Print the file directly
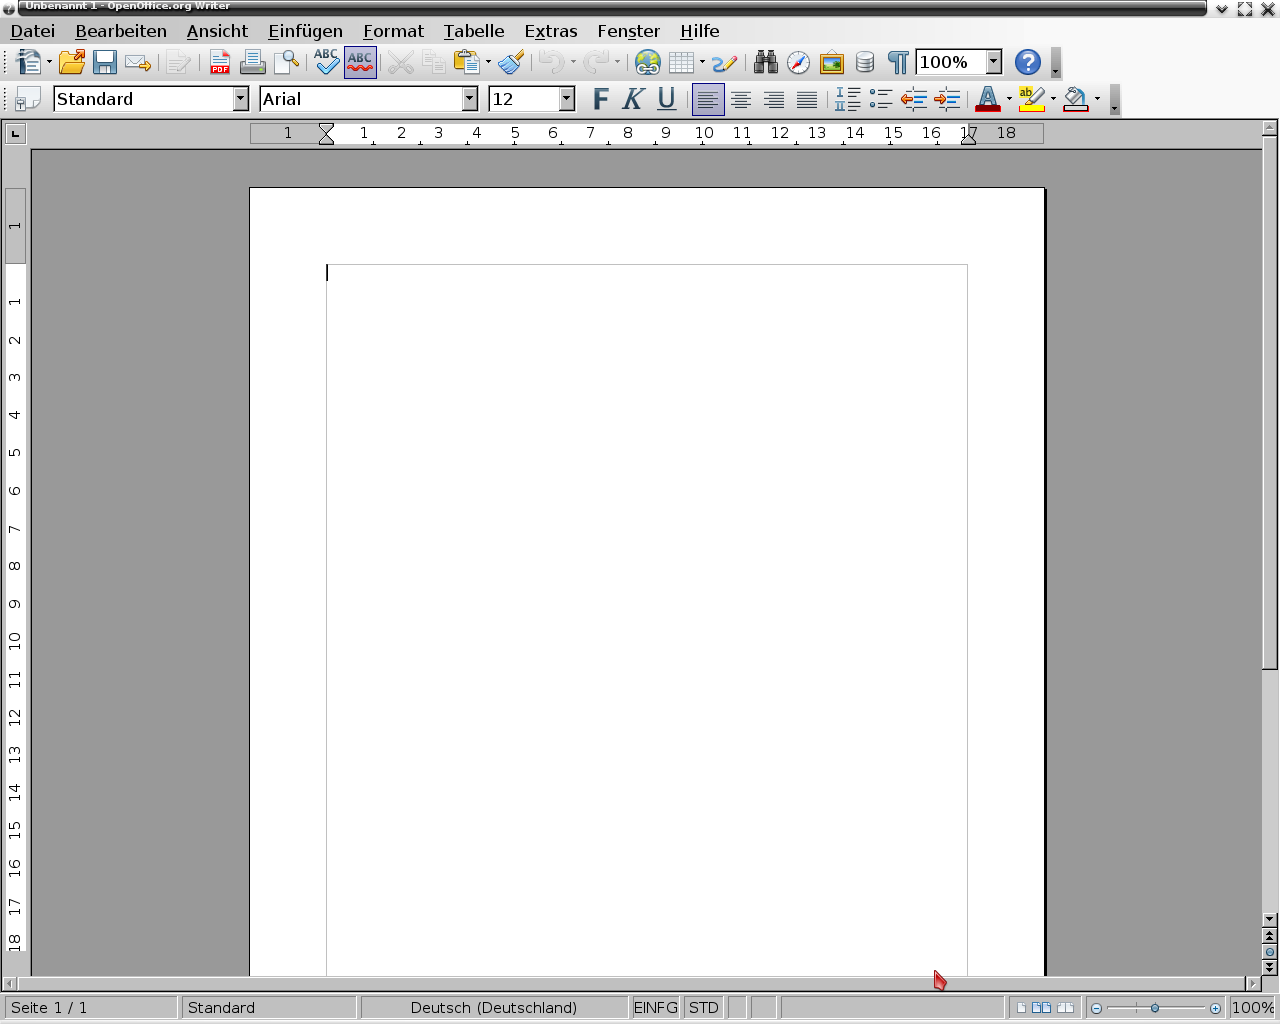The width and height of the screenshot is (1280, 1024). coord(253,62)
